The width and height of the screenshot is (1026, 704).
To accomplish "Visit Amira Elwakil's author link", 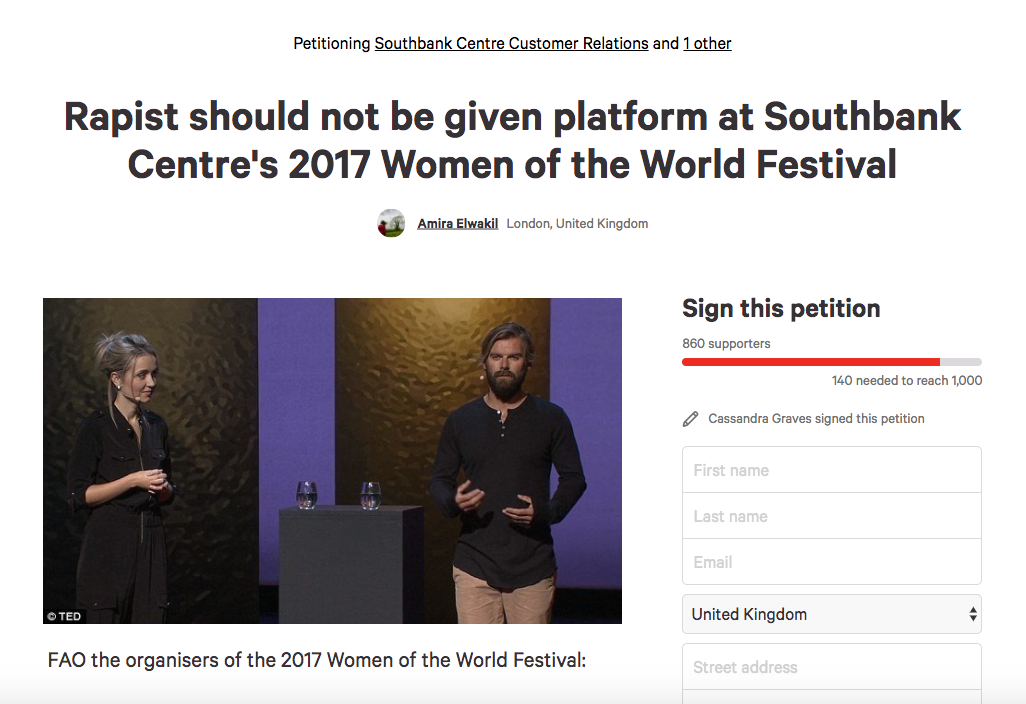I will 457,224.
